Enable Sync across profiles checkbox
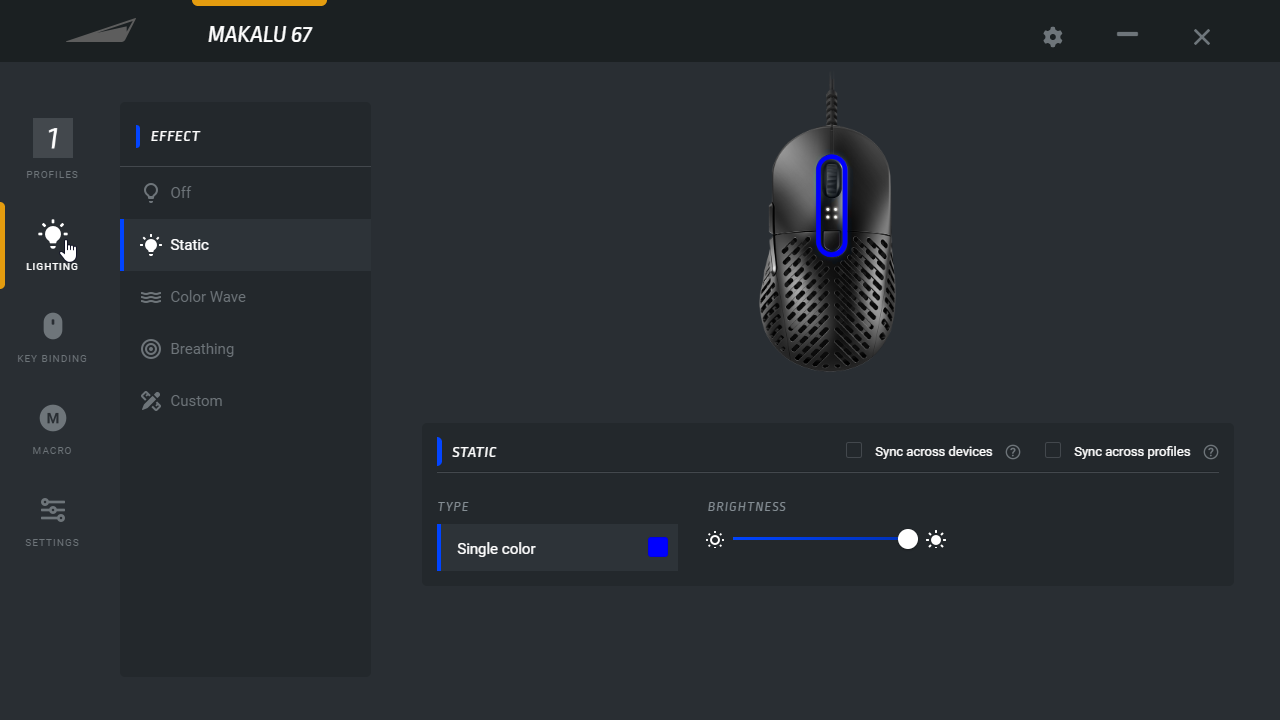Screen dimensions: 1280x720 coord(1053,450)
